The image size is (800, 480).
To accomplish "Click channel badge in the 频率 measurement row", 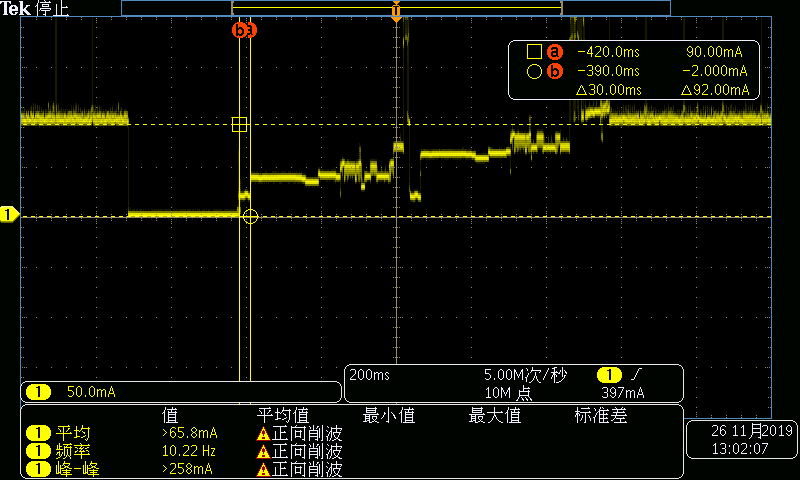I will point(39,451).
